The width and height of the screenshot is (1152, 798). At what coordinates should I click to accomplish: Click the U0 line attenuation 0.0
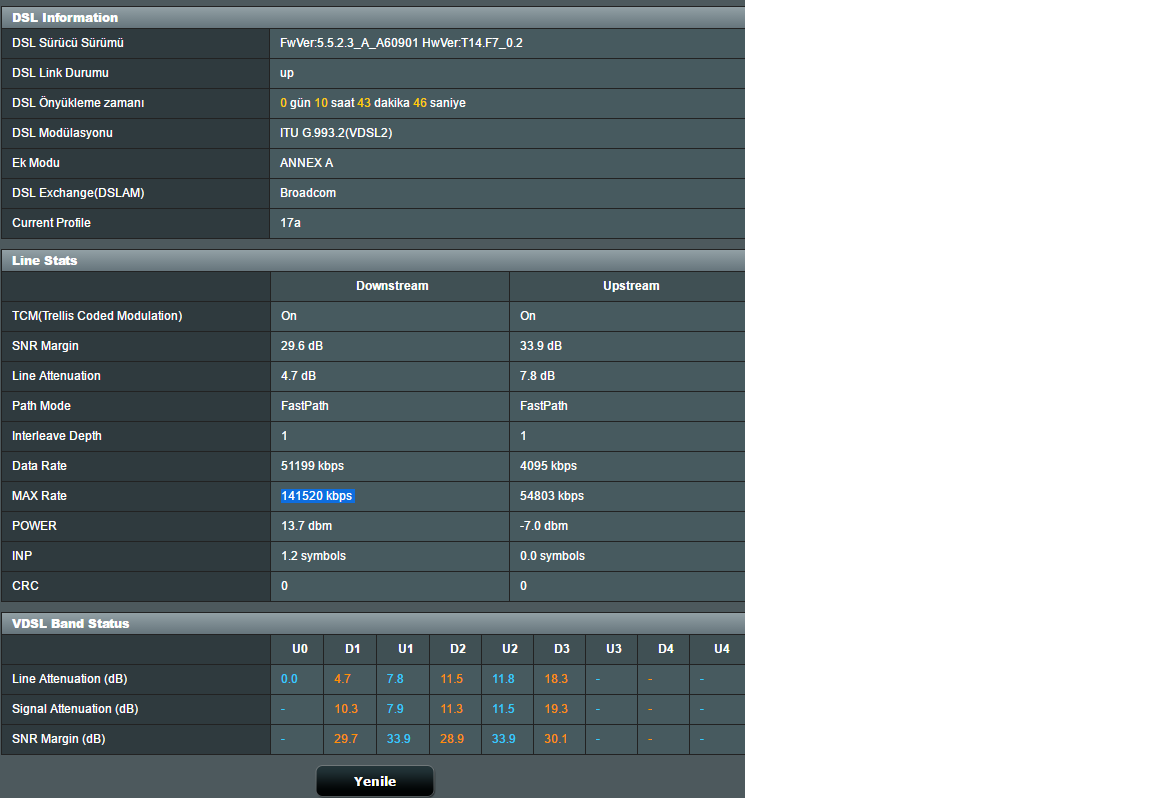[x=289, y=679]
